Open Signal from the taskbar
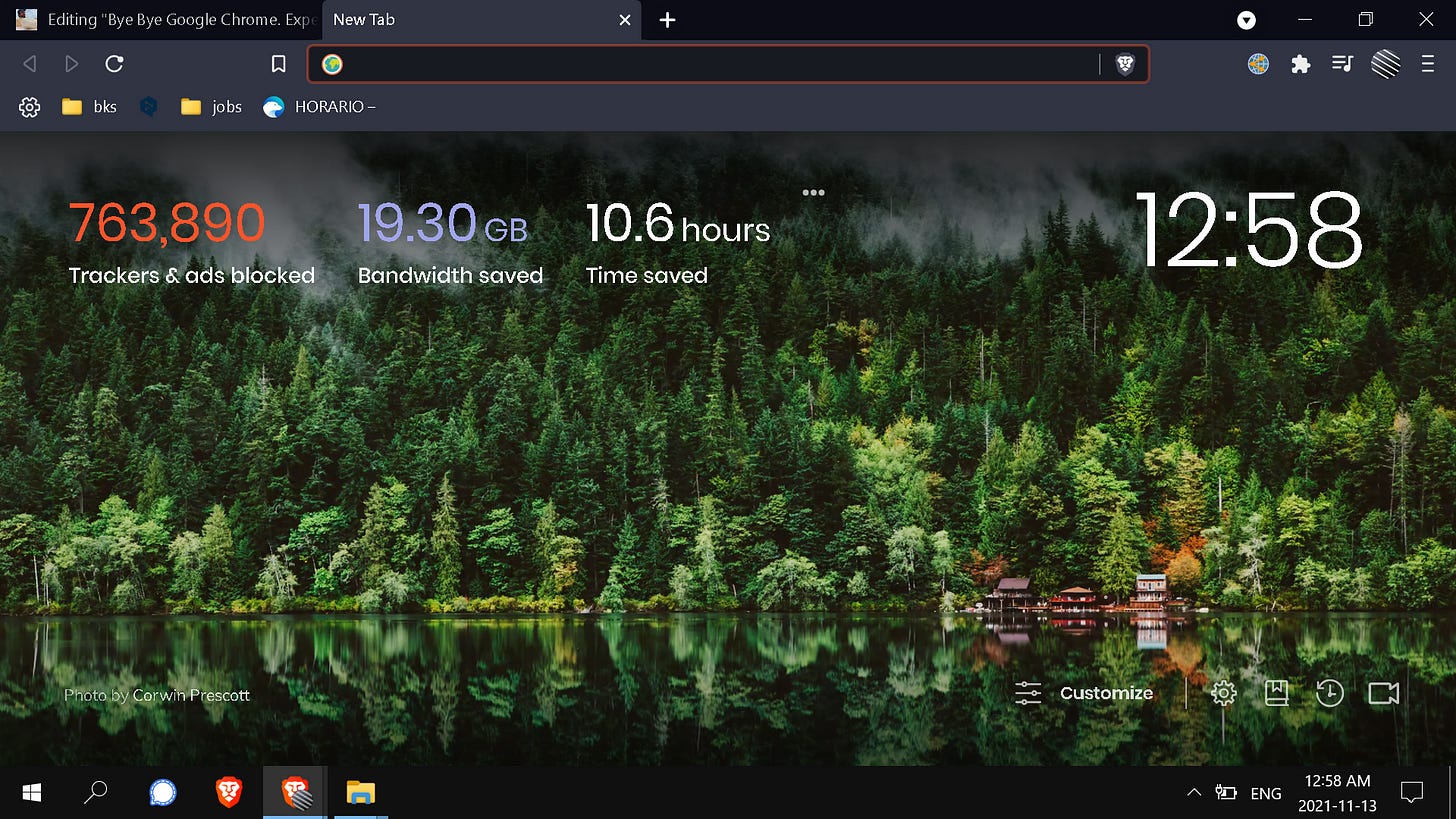 (162, 793)
